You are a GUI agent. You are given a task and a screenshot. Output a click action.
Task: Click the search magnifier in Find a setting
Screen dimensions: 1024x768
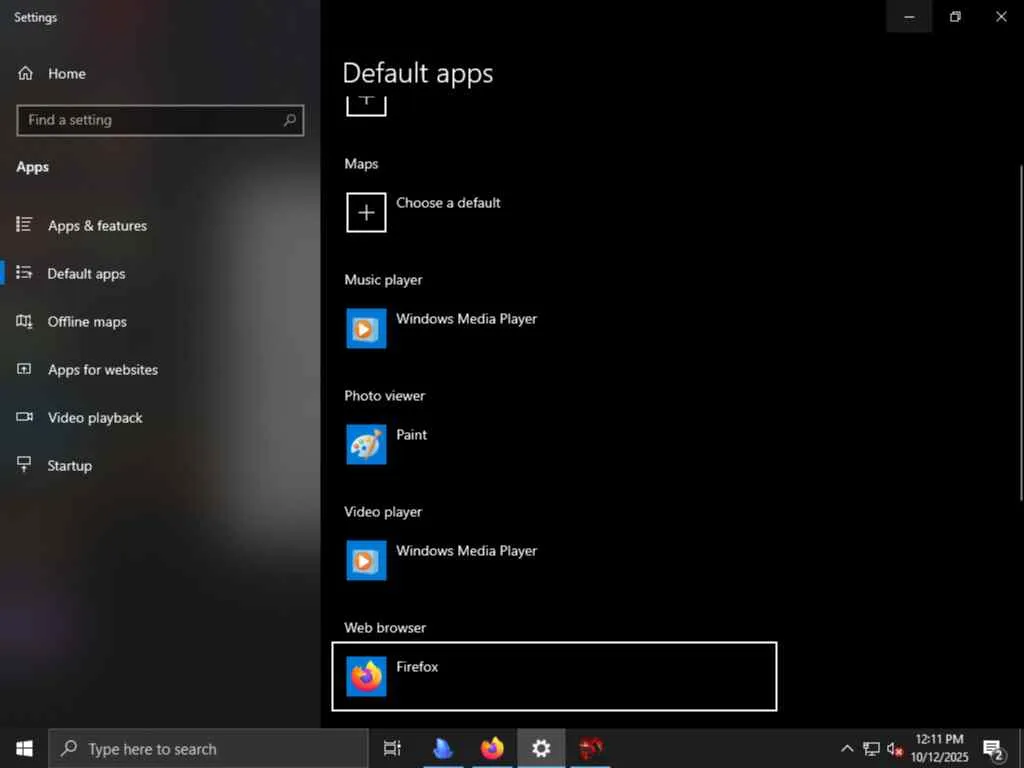(289, 120)
